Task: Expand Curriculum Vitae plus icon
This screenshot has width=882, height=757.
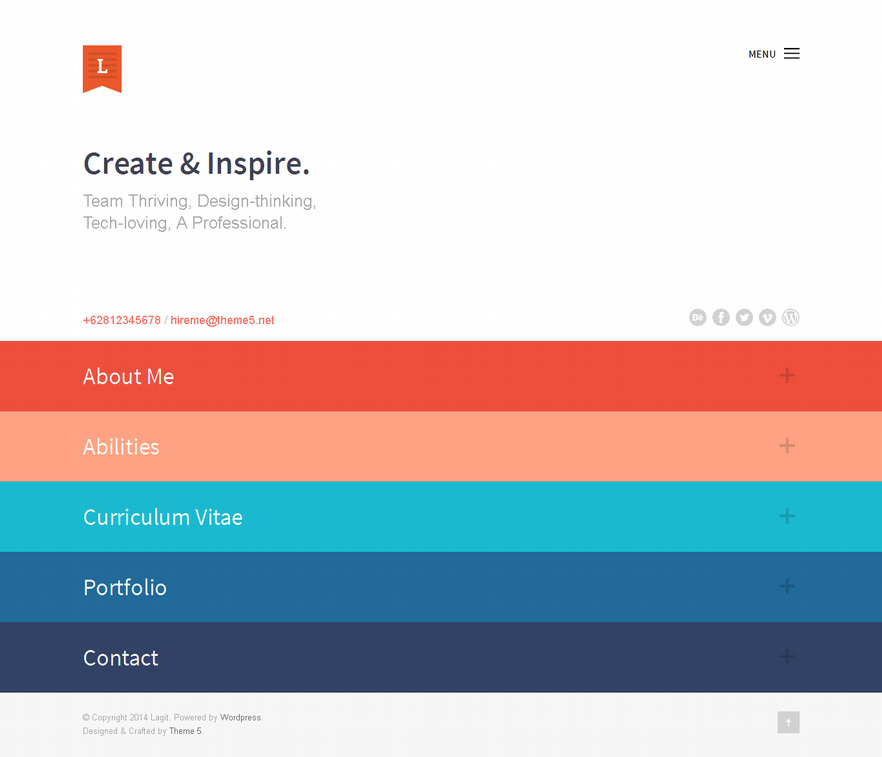Action: coord(787,516)
